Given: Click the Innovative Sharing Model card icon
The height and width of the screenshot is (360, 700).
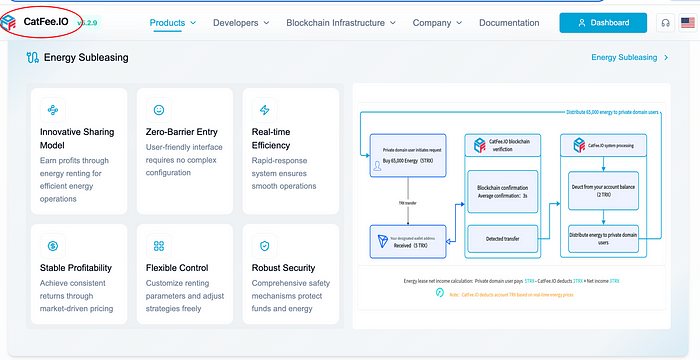Looking at the screenshot, I should [53, 110].
